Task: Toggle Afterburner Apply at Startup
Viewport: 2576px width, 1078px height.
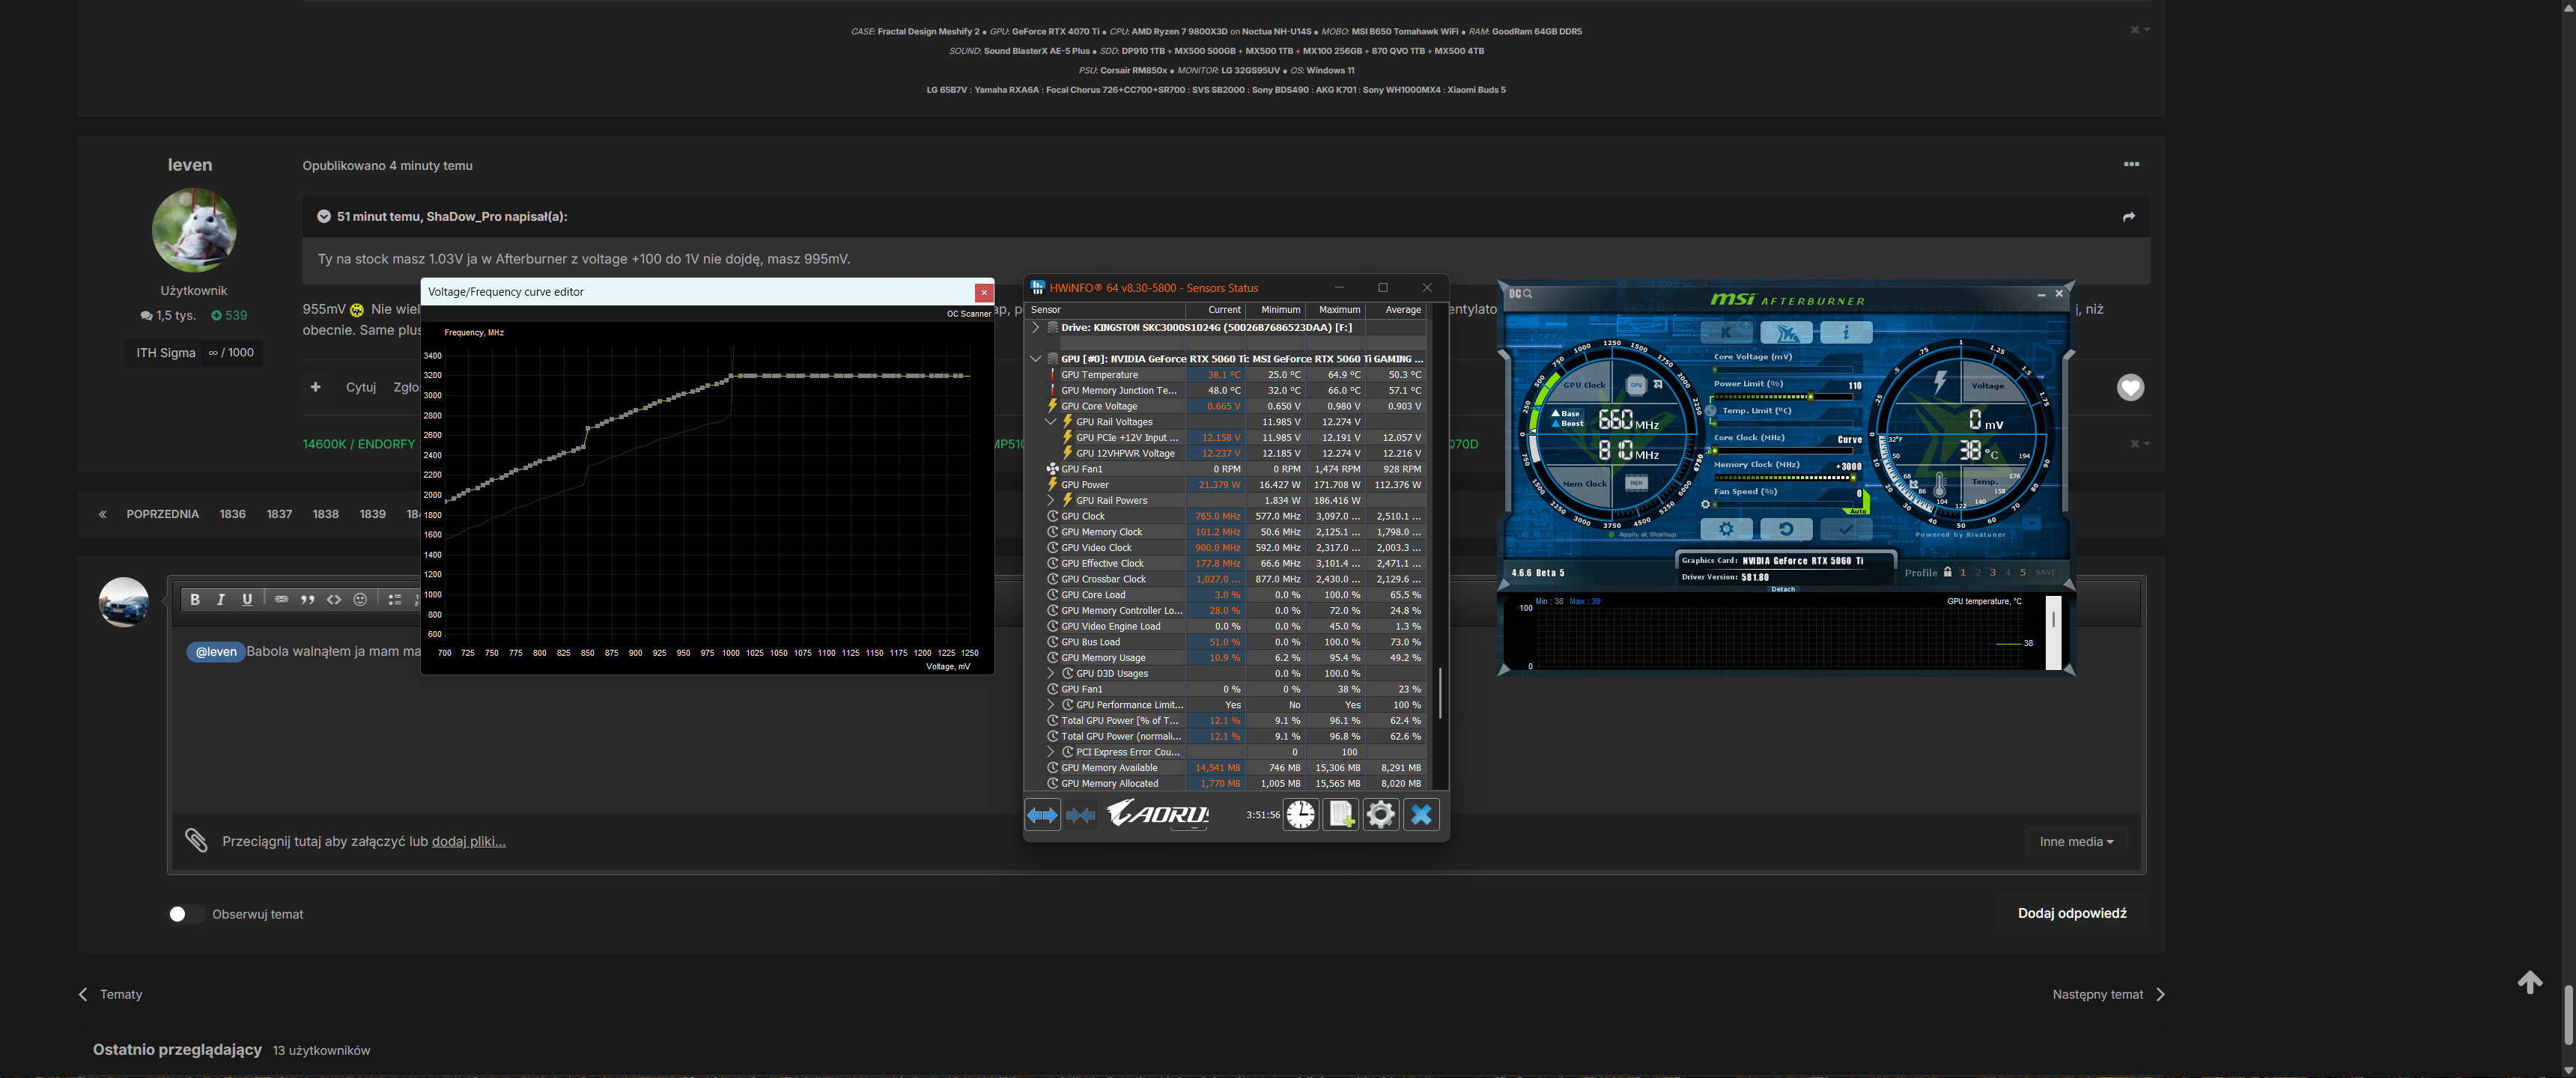Action: 1611,535
